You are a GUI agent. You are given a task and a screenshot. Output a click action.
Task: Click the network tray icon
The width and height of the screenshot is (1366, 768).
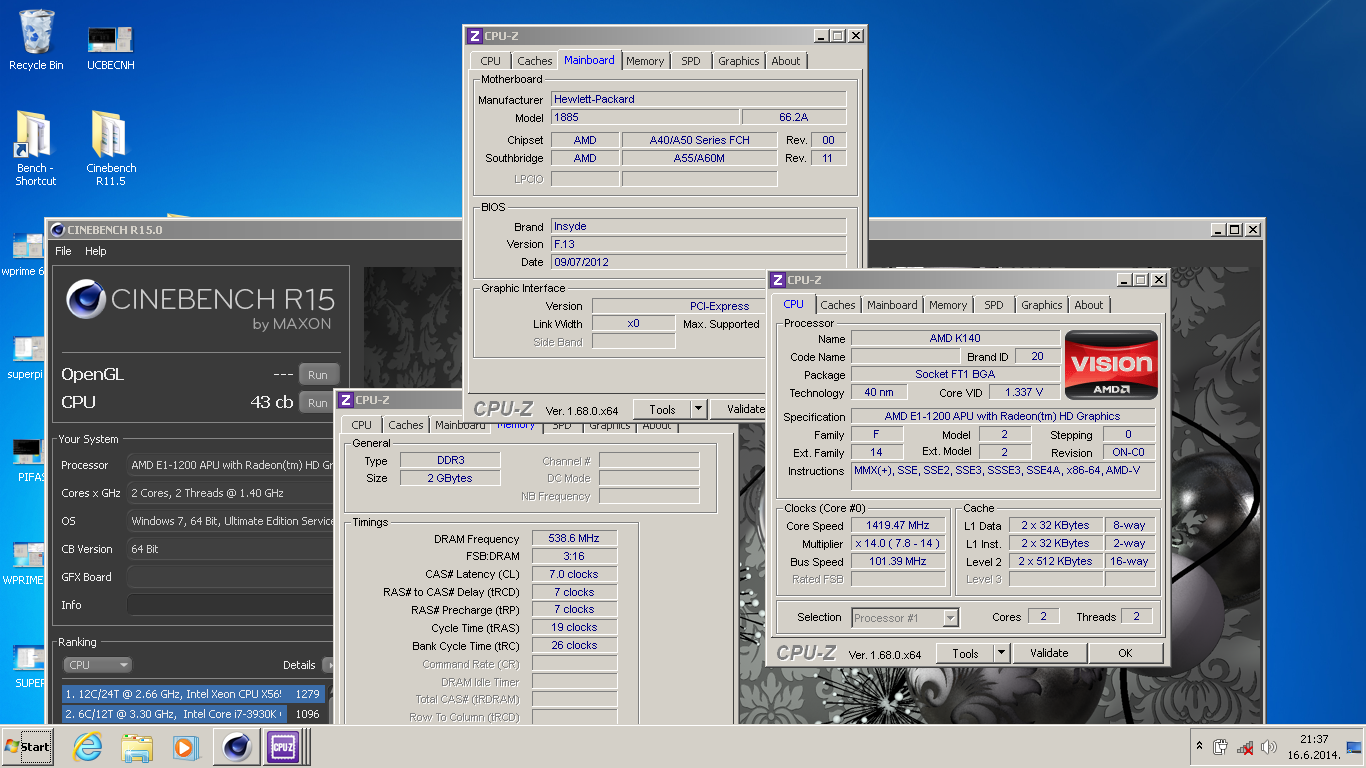pyautogui.click(x=1245, y=747)
